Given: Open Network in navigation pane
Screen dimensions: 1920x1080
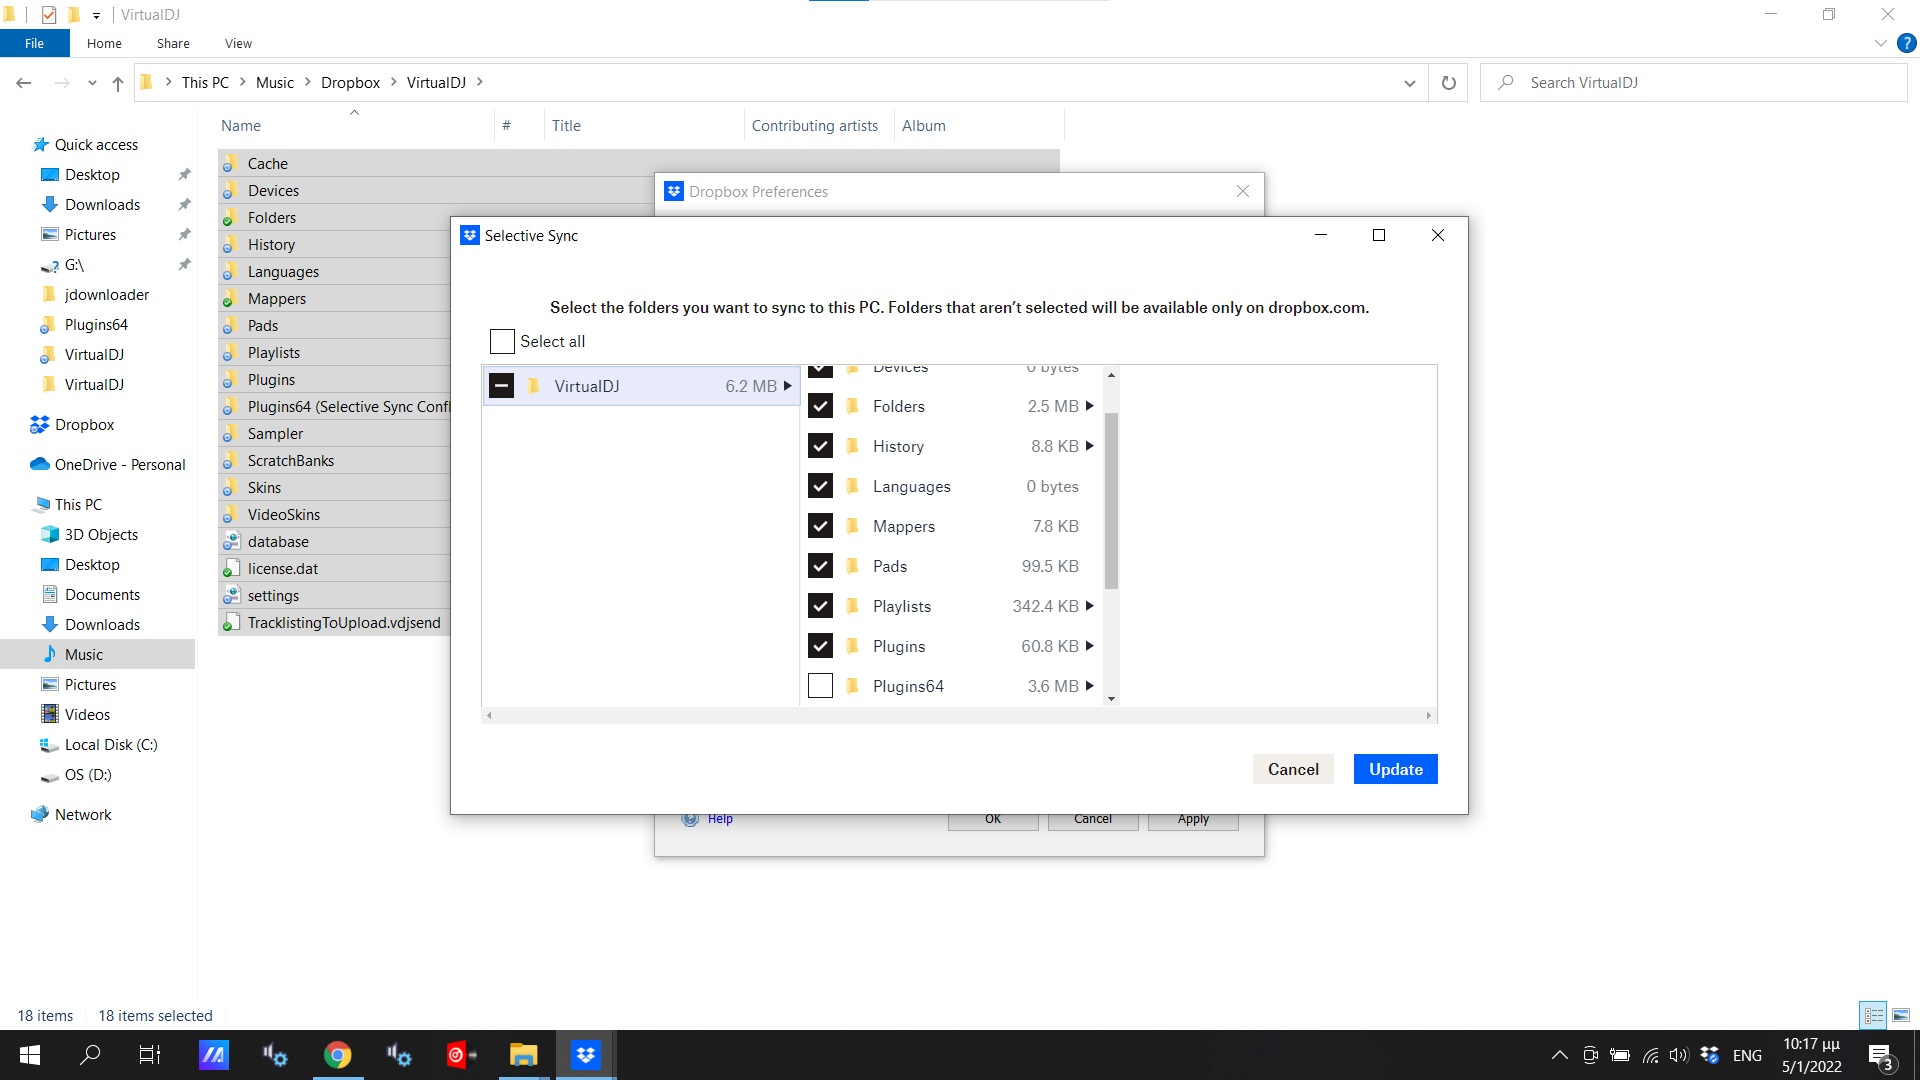Looking at the screenshot, I should coord(83,815).
